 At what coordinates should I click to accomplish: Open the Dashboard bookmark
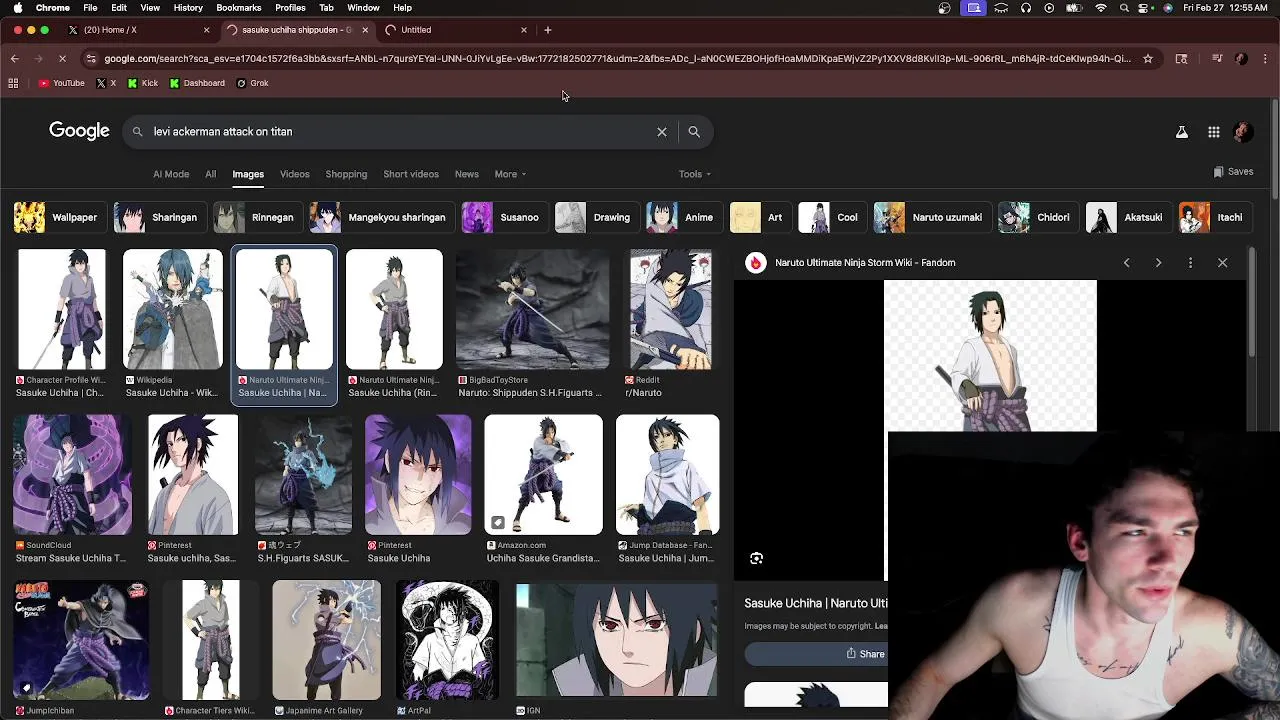196,83
